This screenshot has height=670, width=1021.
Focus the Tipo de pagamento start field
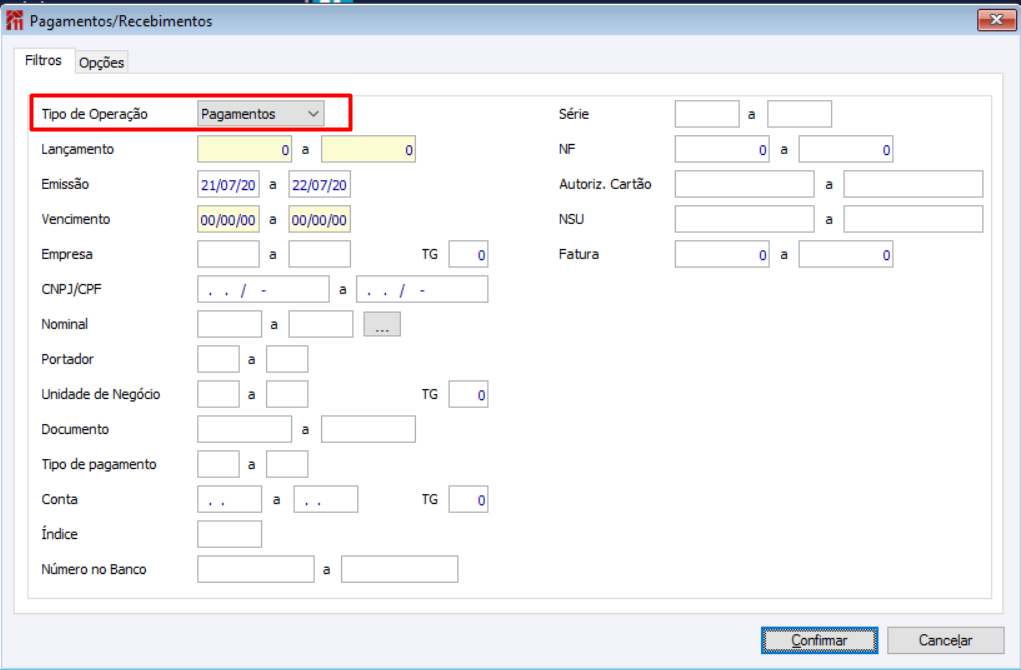[x=218, y=465]
